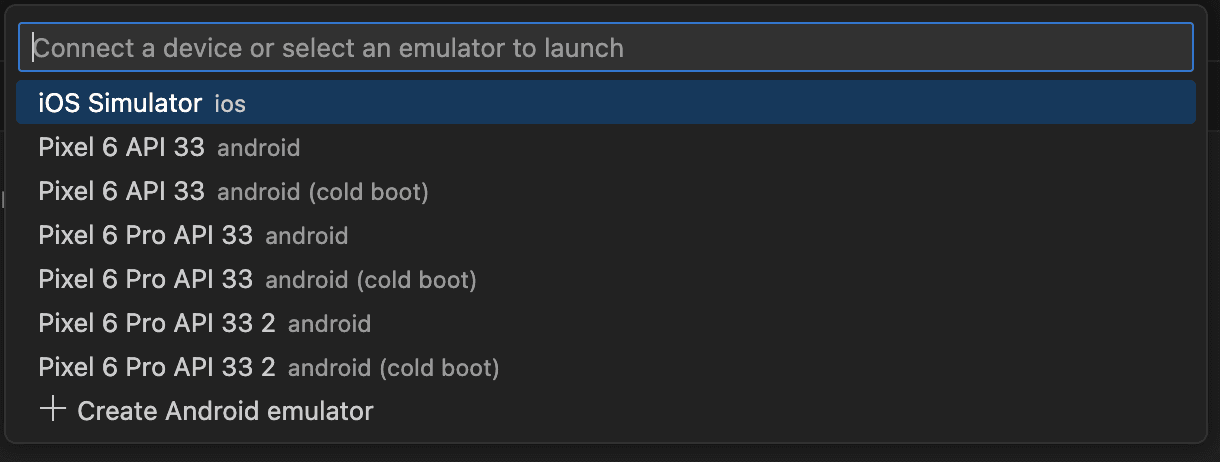Select the highlighted iOS Simulator entry
The width and height of the screenshot is (1220, 462).
point(605,103)
